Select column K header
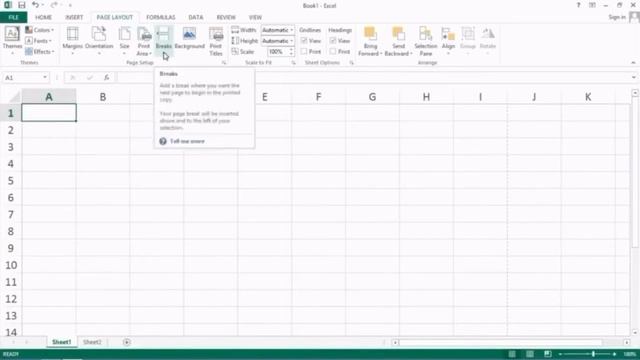Viewport: 640px width, 360px height. 588,97
